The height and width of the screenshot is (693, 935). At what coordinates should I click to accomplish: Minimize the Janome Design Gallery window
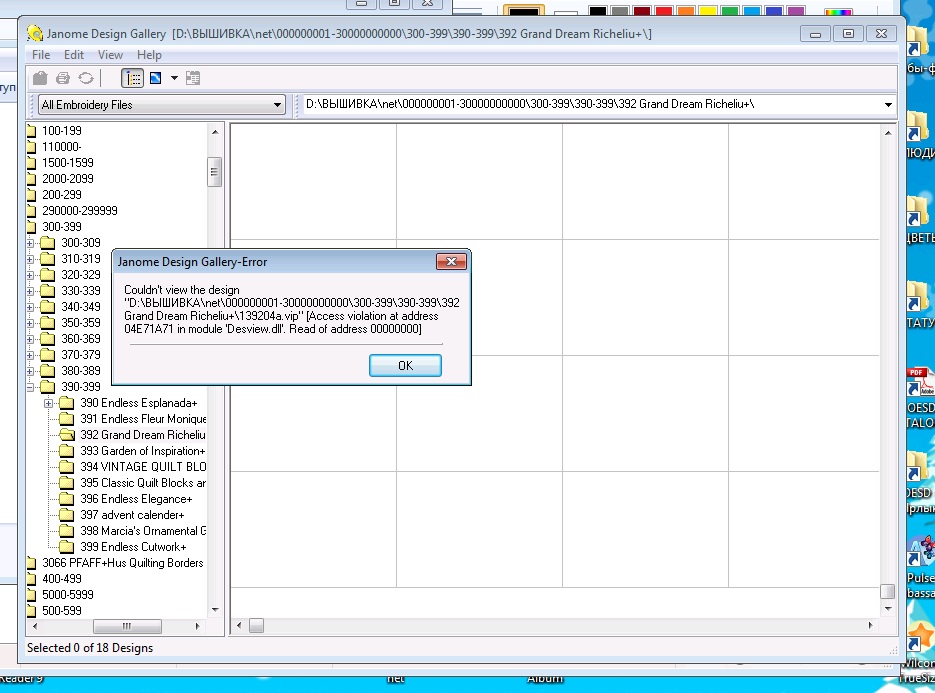(x=815, y=33)
